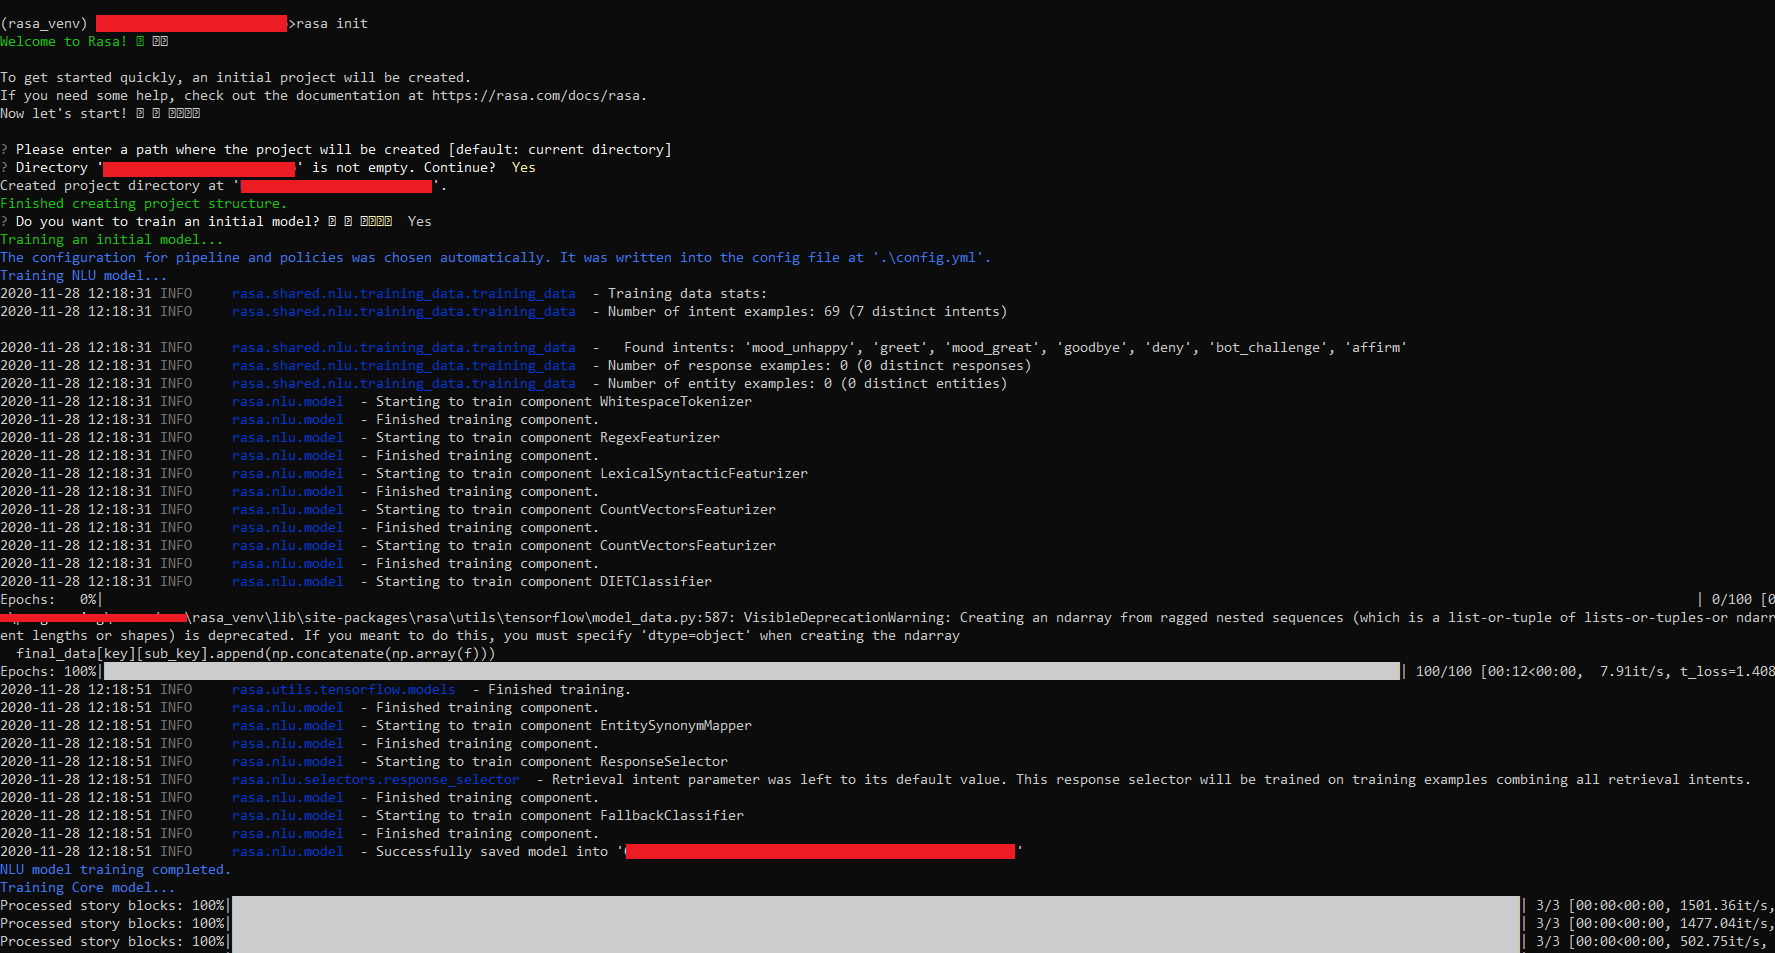Image resolution: width=1775 pixels, height=953 pixels.
Task: Click the last Processed story blocks progress bar
Action: pyautogui.click(x=875, y=942)
